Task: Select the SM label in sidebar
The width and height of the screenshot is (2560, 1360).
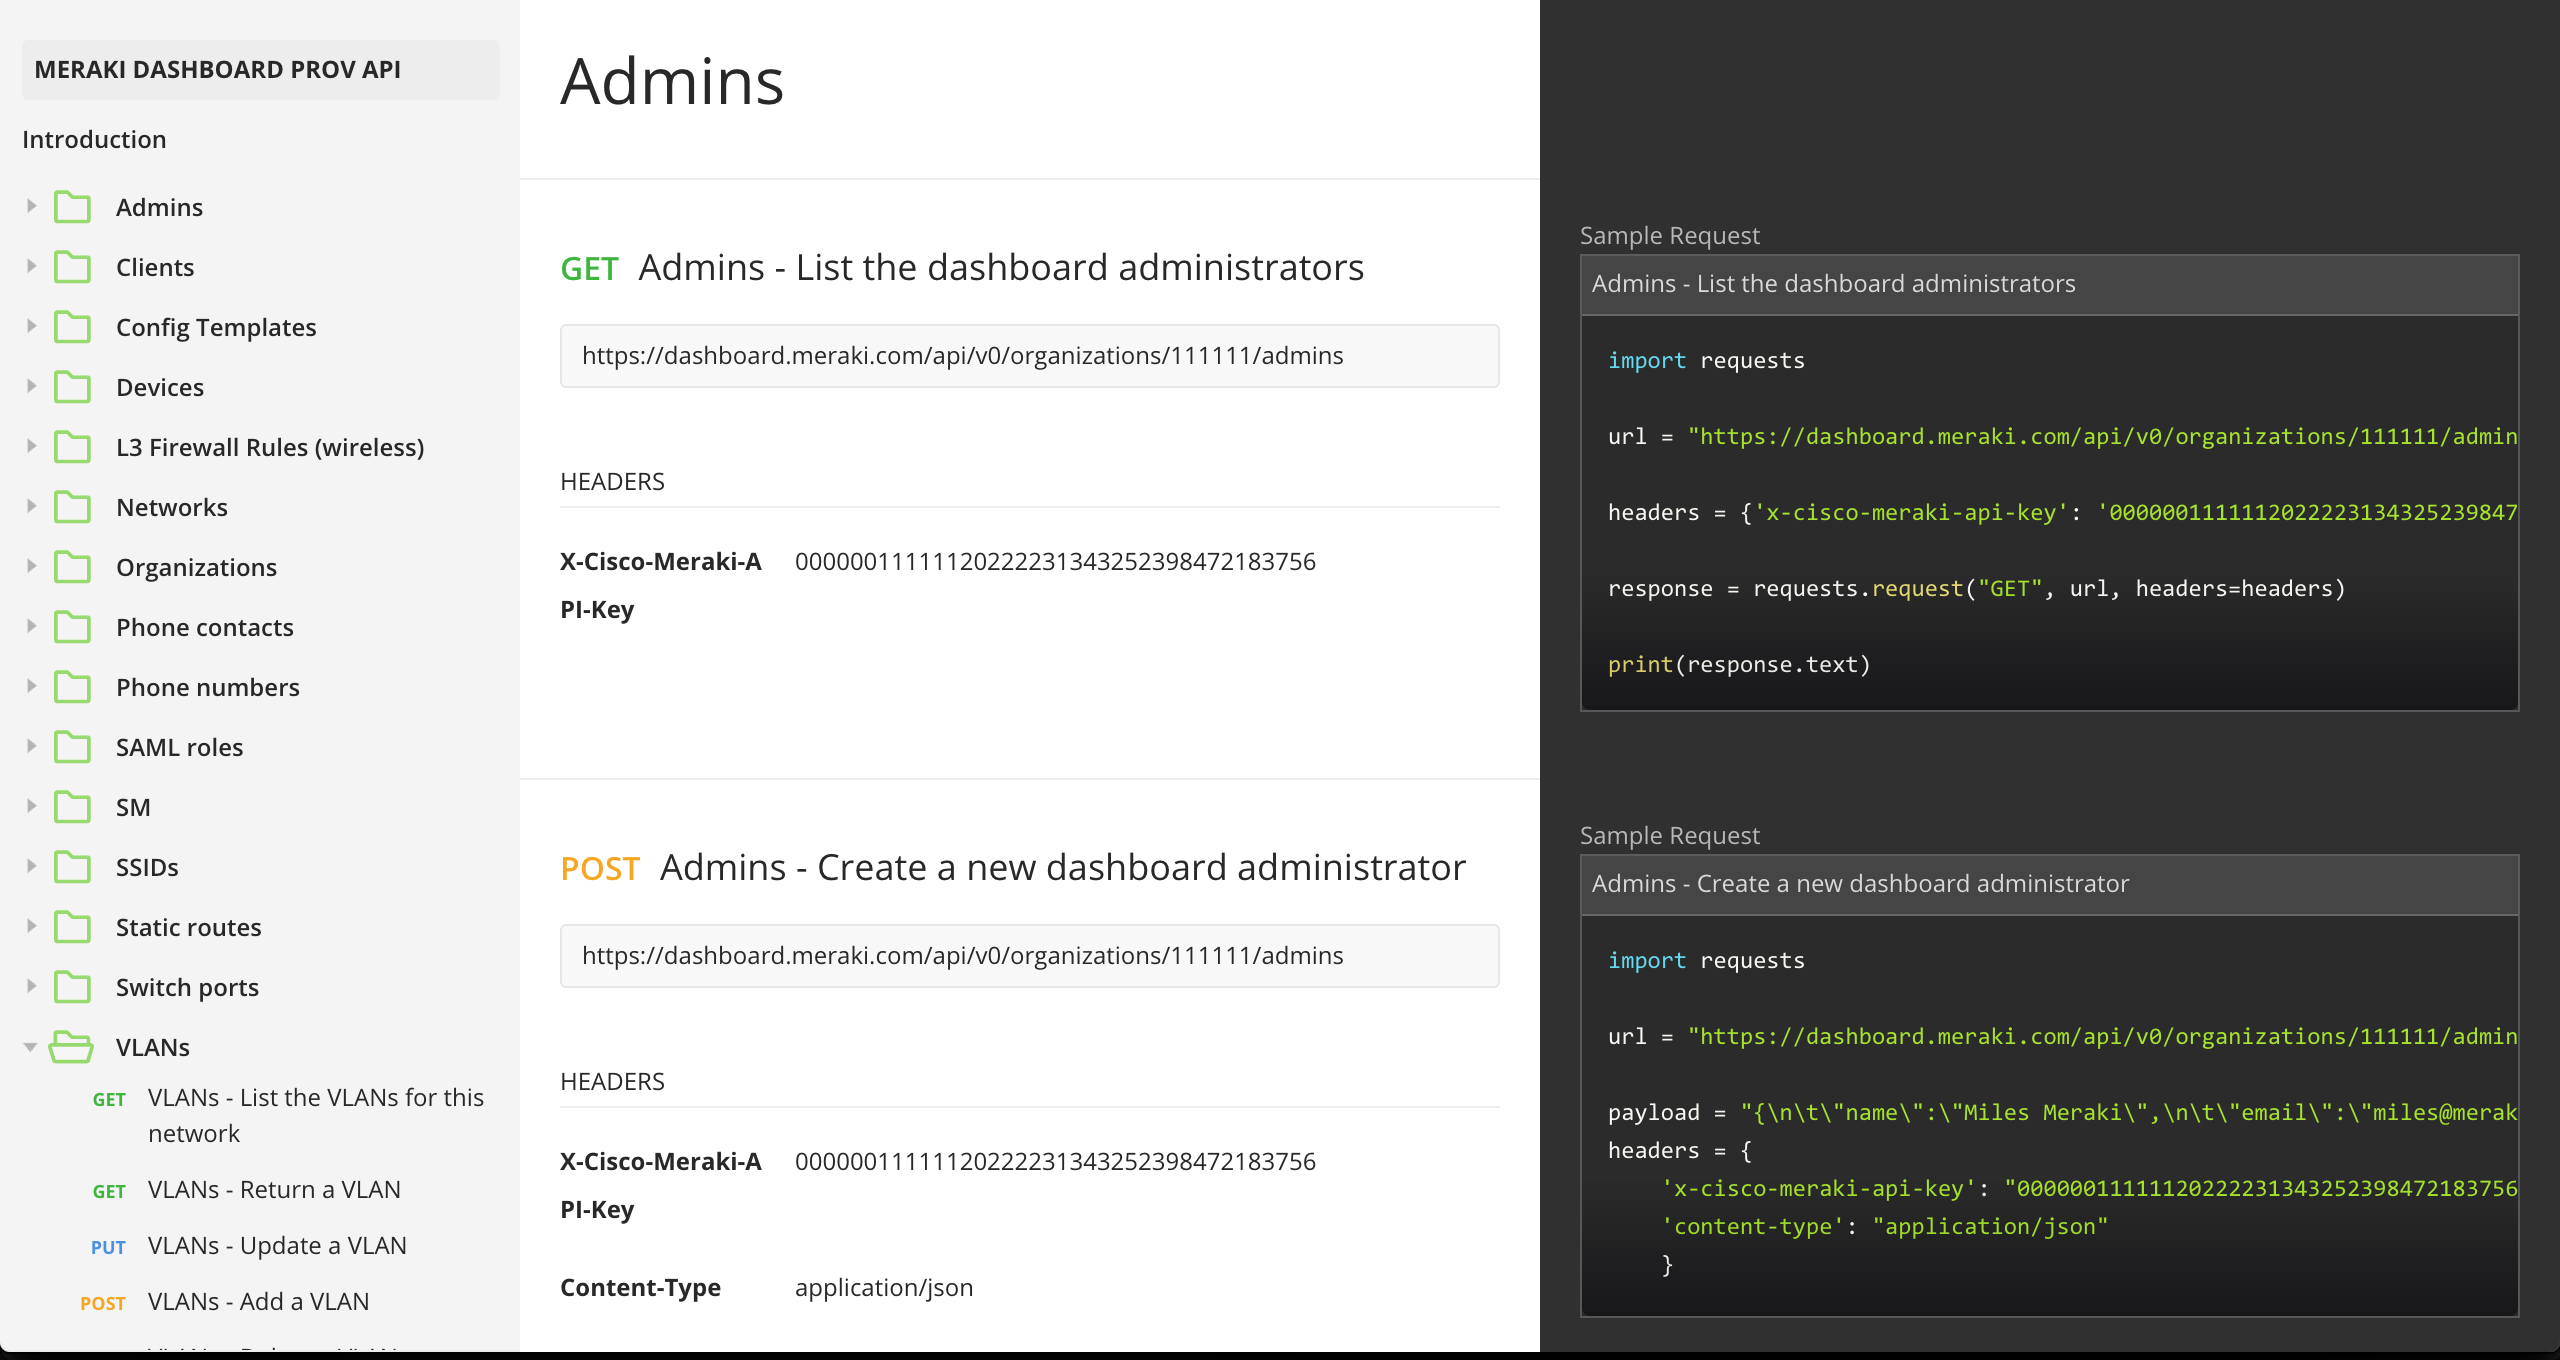Action: click(x=133, y=807)
